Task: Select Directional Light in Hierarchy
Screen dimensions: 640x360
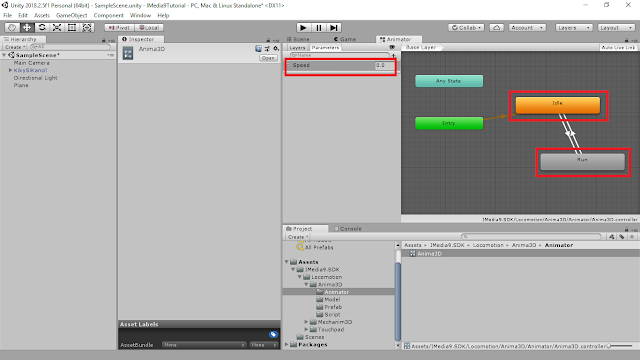Action: (36, 78)
